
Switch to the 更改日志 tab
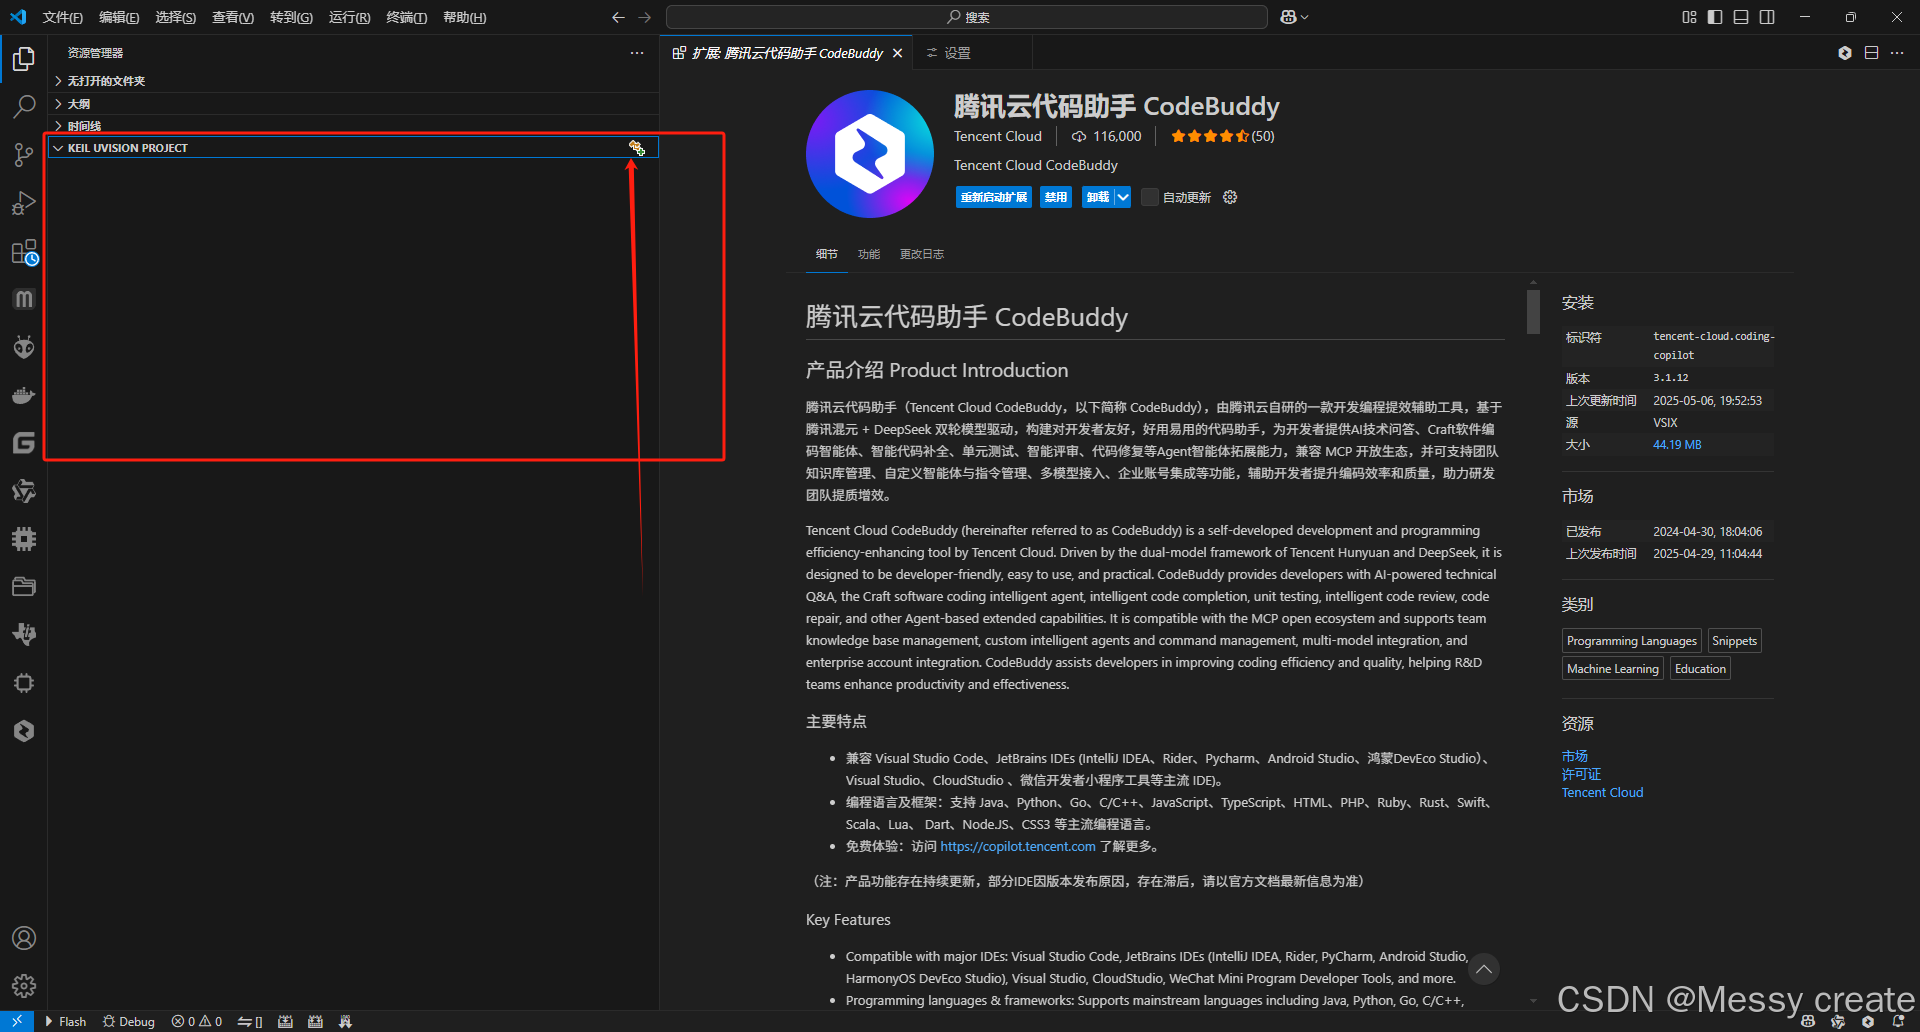click(922, 254)
